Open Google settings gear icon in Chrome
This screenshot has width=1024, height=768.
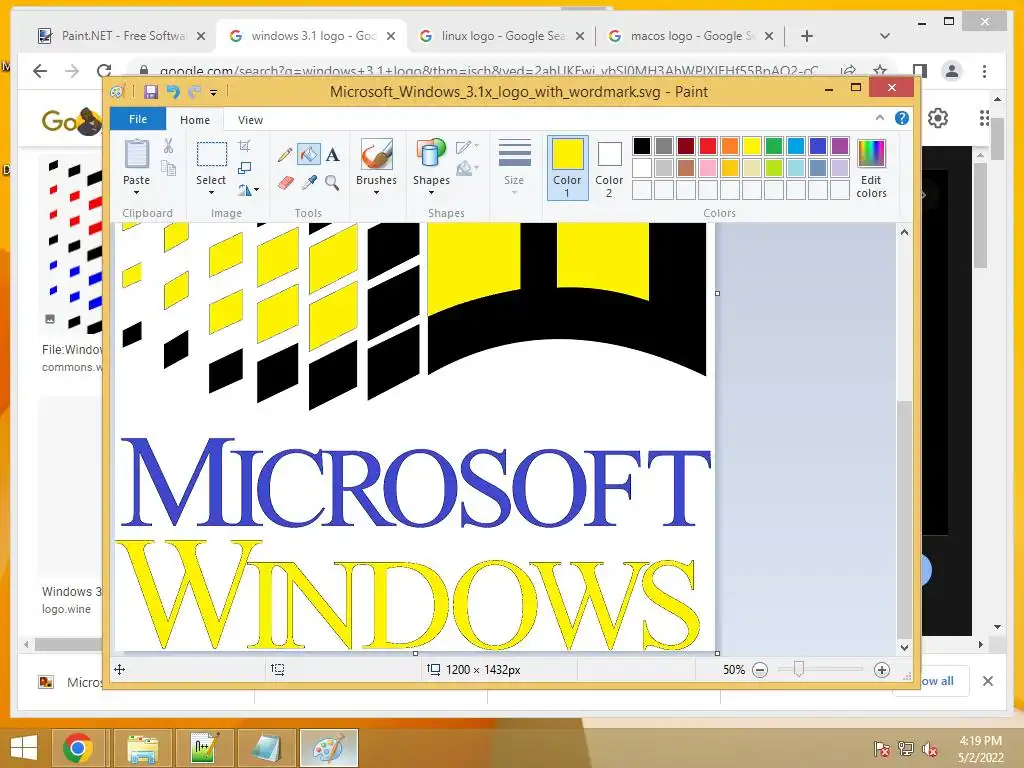pyautogui.click(x=938, y=118)
